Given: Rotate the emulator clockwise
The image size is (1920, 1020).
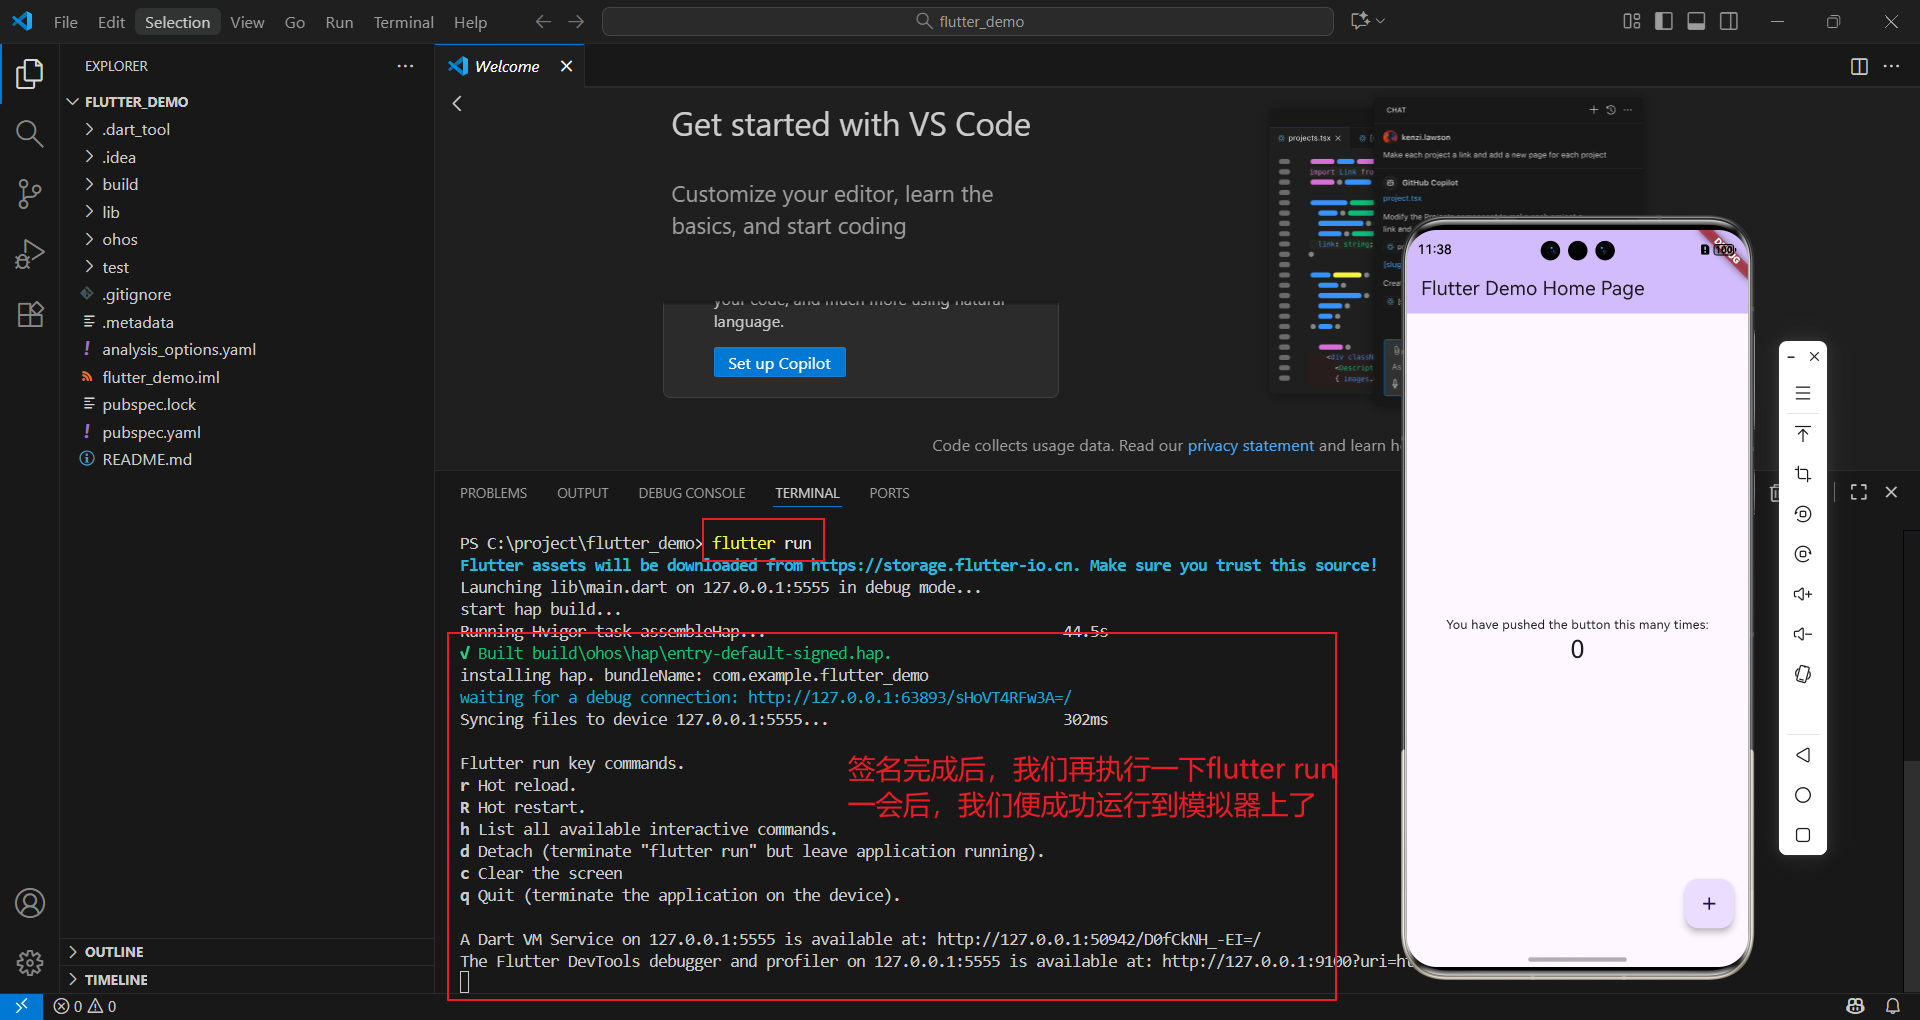Looking at the screenshot, I should coord(1803,554).
